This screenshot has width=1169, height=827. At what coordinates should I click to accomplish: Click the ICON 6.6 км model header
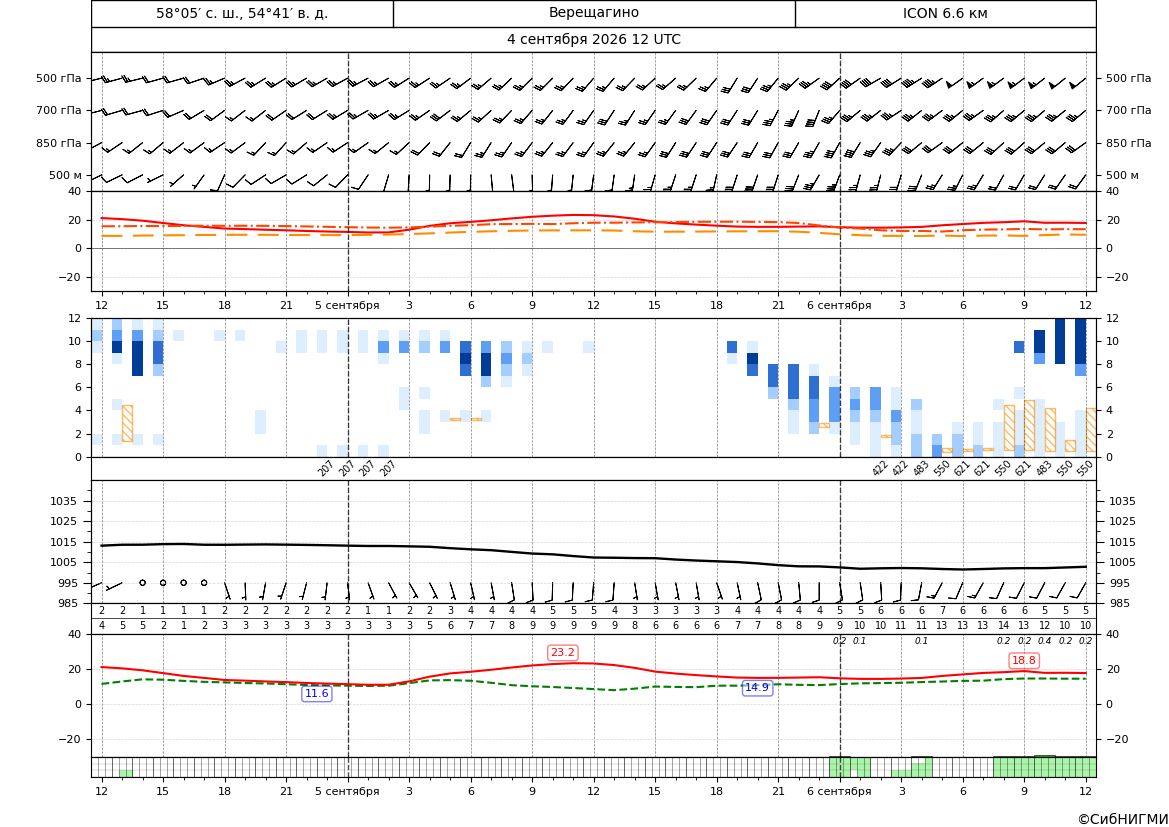[945, 13]
